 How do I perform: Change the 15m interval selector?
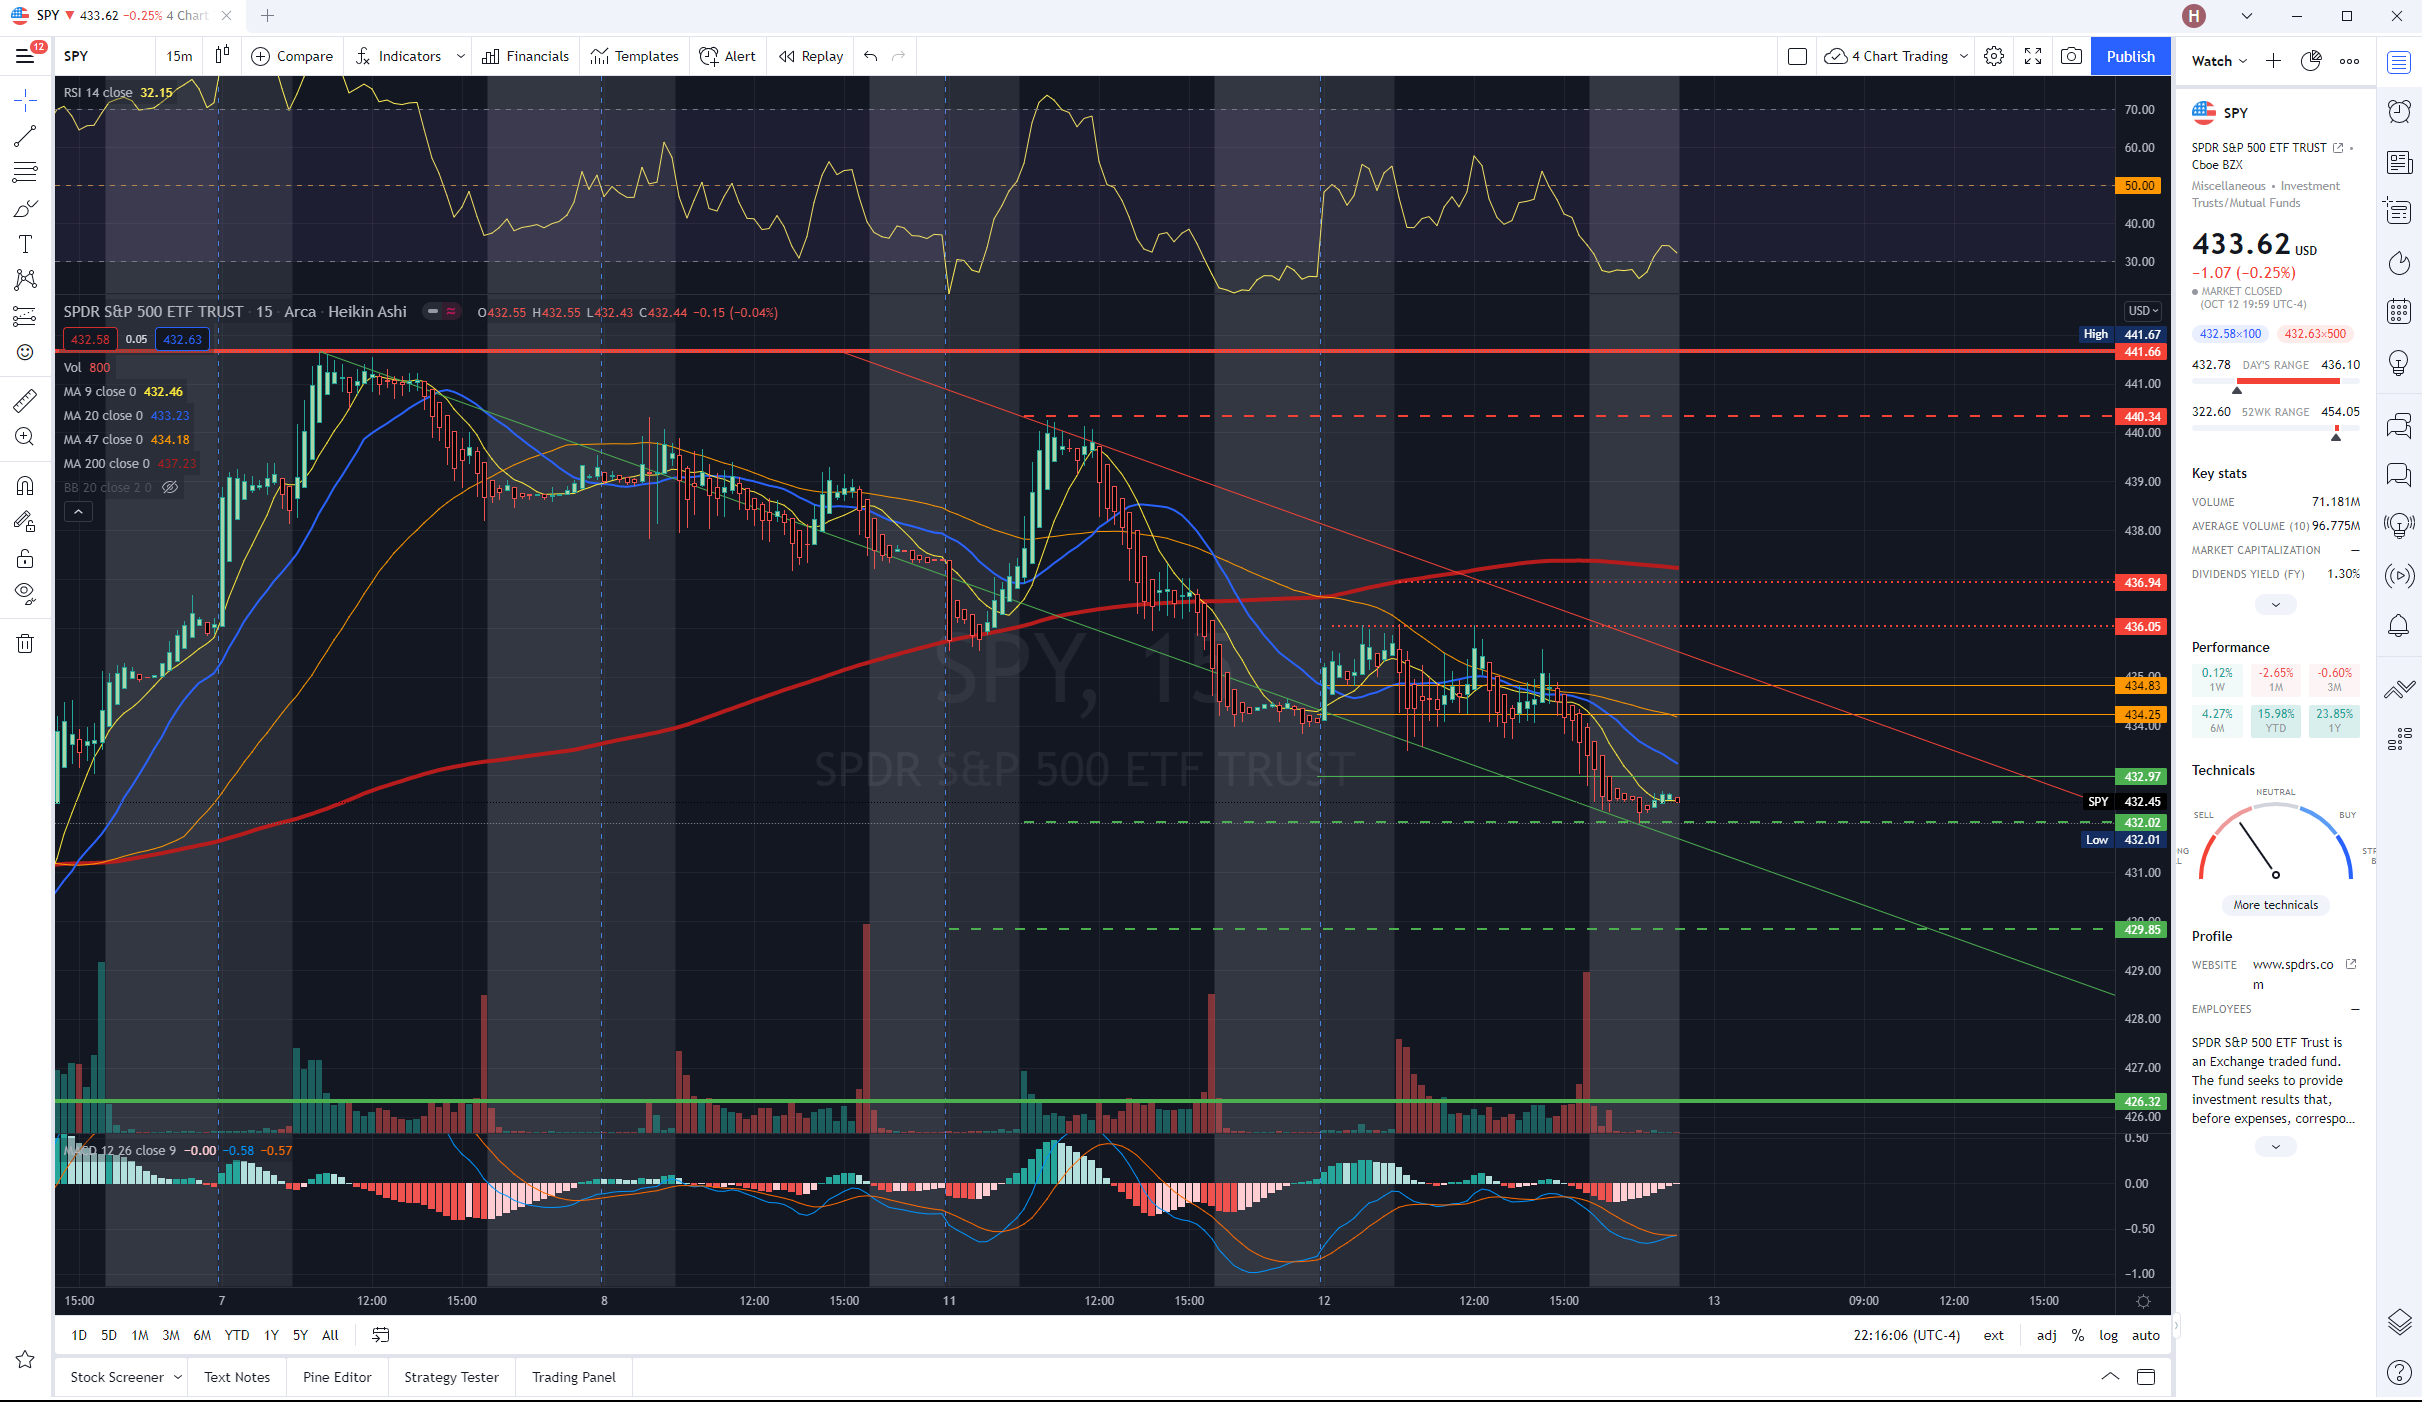pos(179,56)
